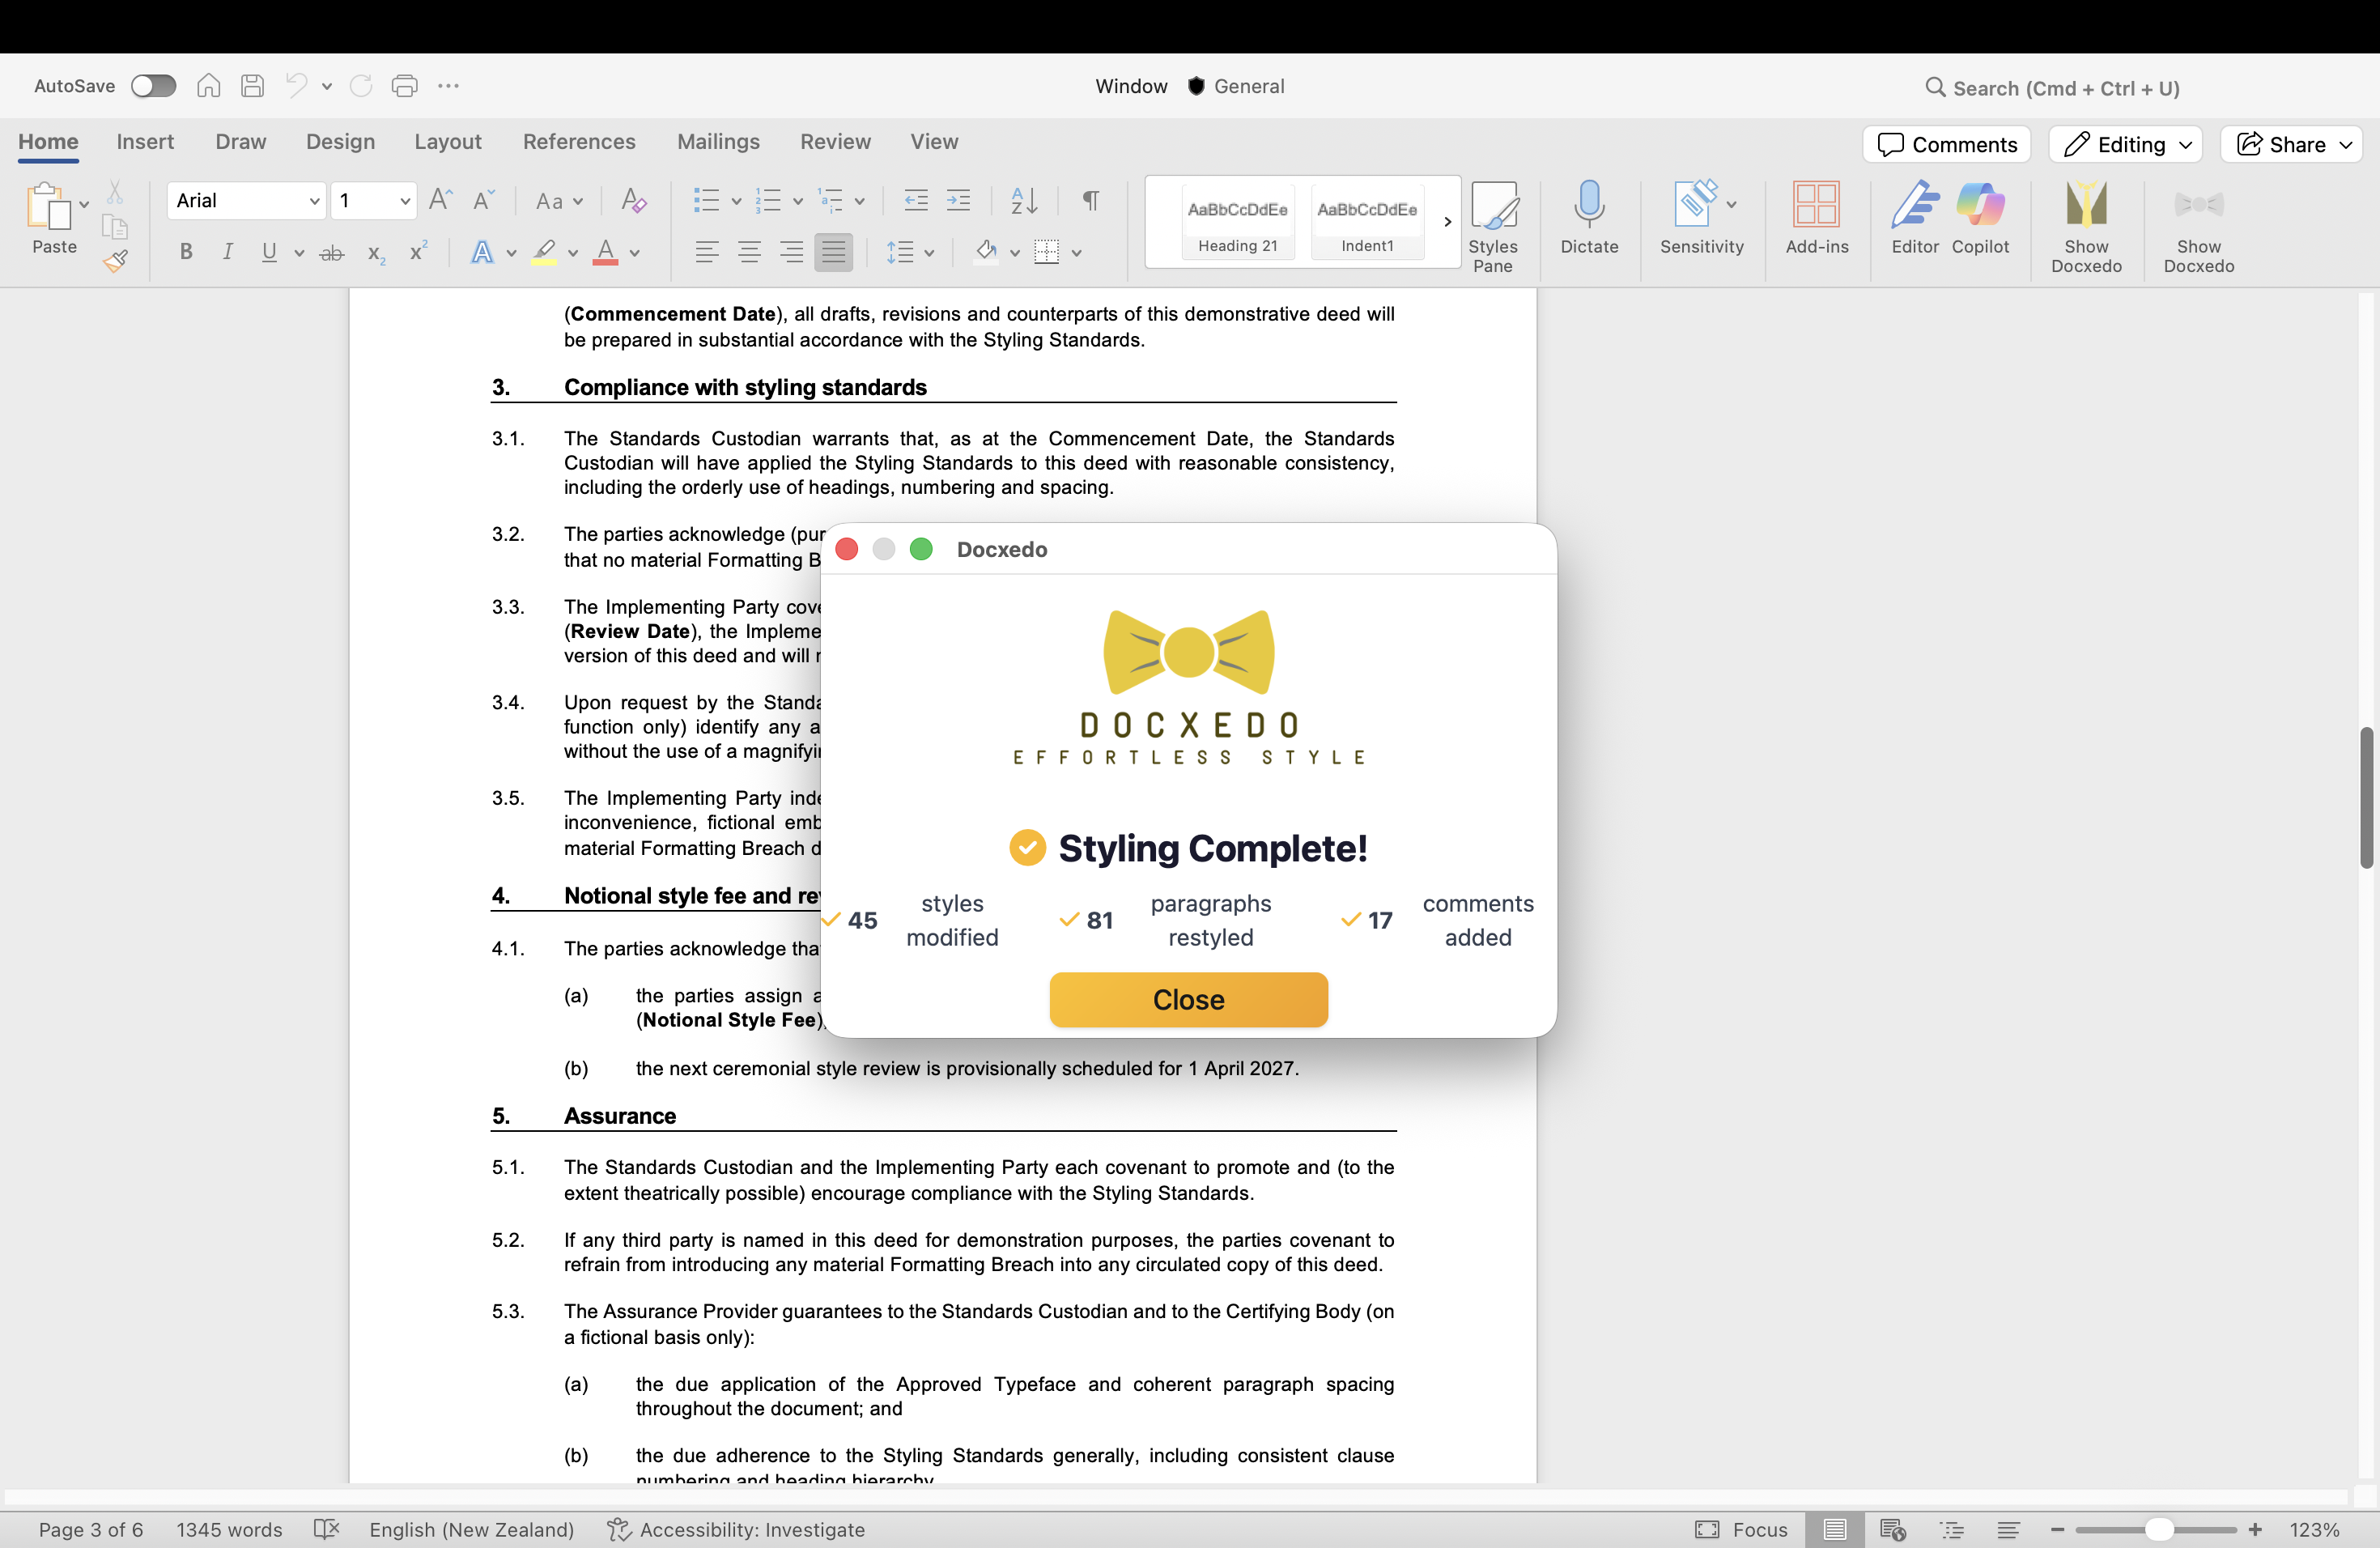Image resolution: width=2380 pixels, height=1548 pixels.
Task: Open the Undo history dropdown arrow
Action: pos(327,87)
